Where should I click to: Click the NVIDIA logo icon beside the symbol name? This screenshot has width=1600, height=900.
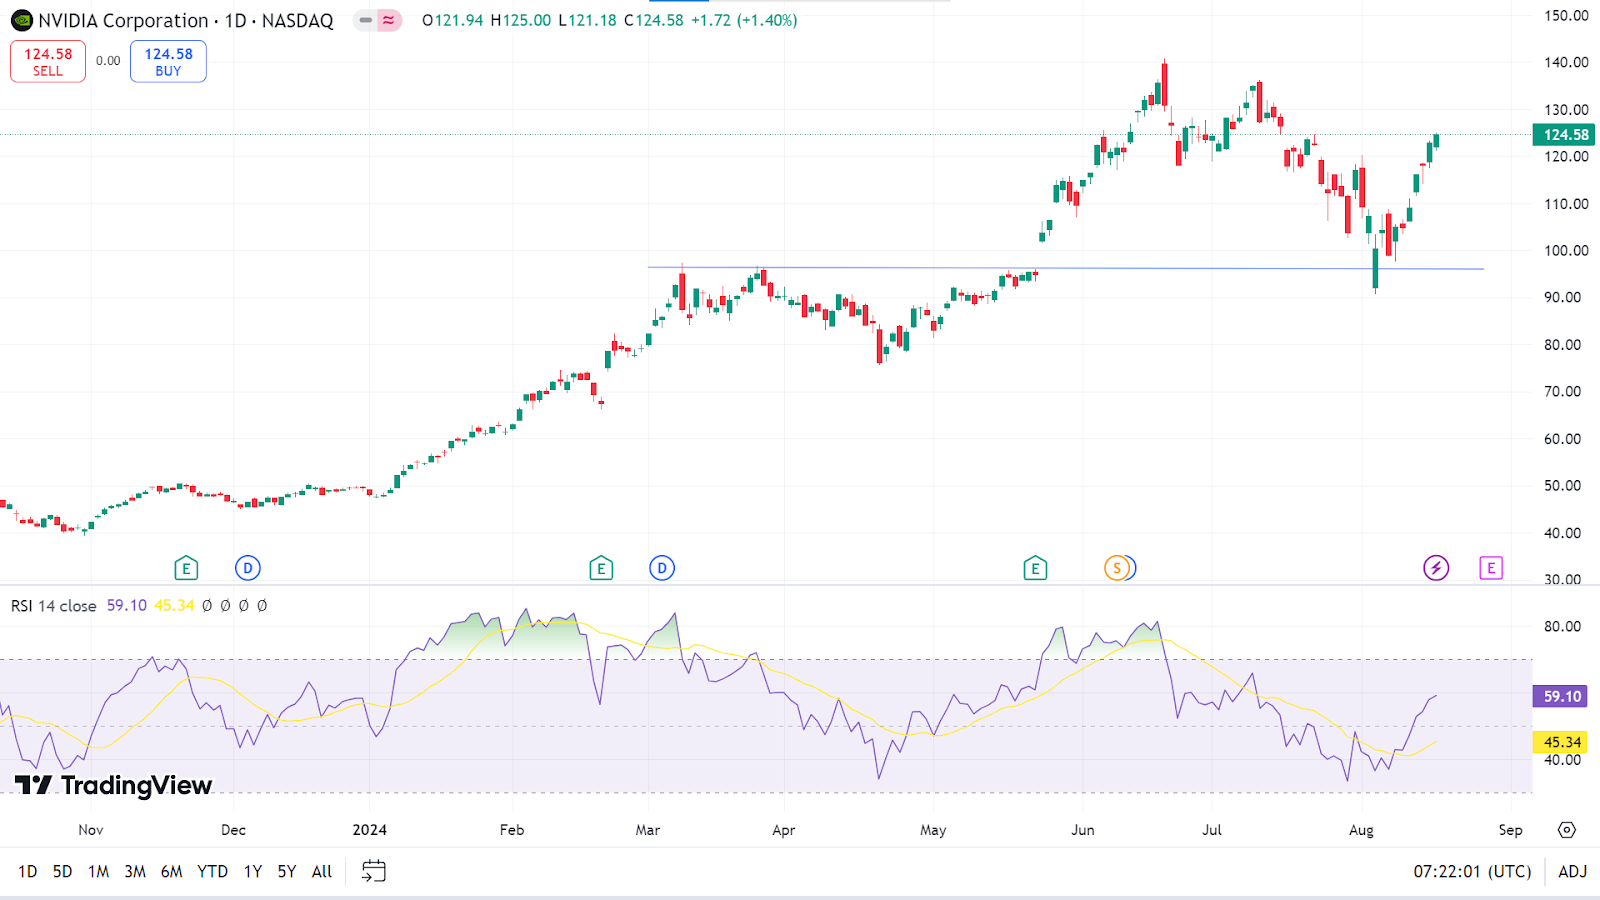click(x=21, y=20)
